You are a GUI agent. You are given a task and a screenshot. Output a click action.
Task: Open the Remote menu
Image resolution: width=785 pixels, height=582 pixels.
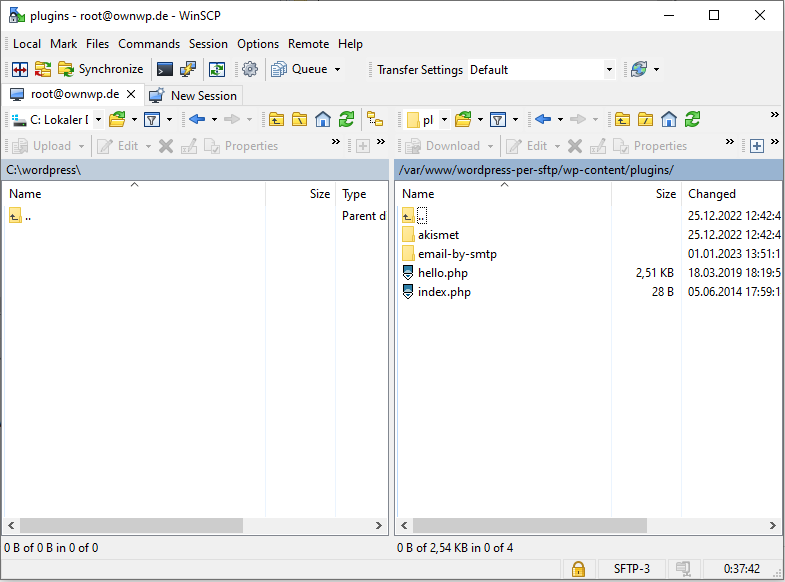[308, 44]
